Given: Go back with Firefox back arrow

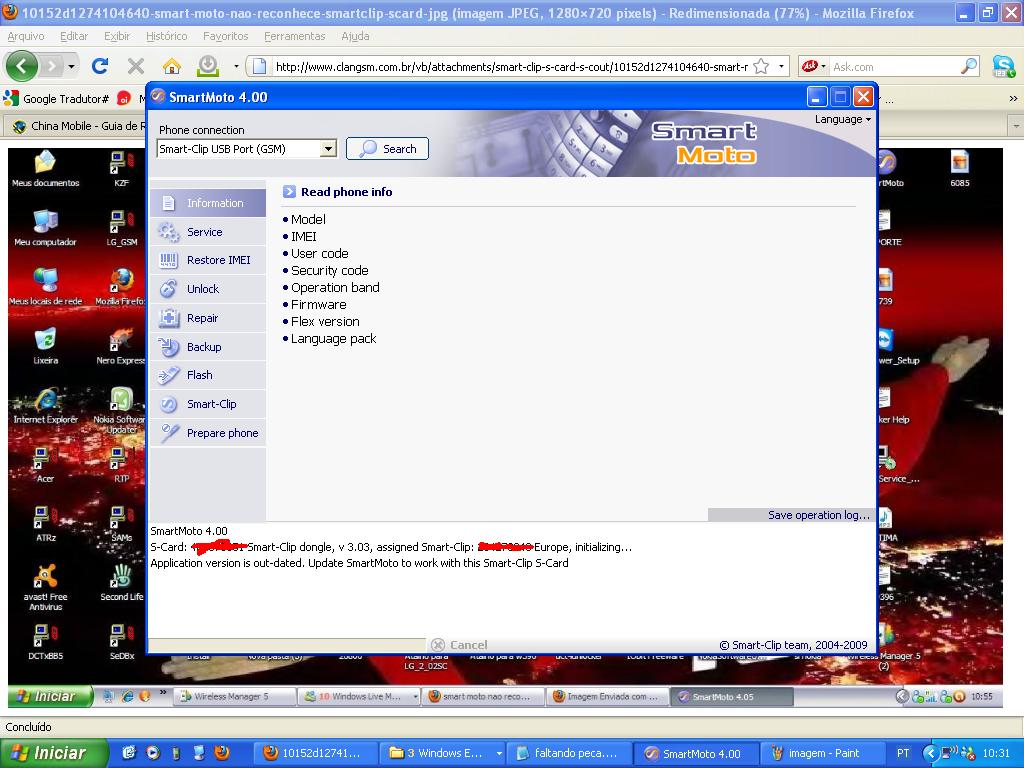Looking at the screenshot, I should pyautogui.click(x=21, y=66).
